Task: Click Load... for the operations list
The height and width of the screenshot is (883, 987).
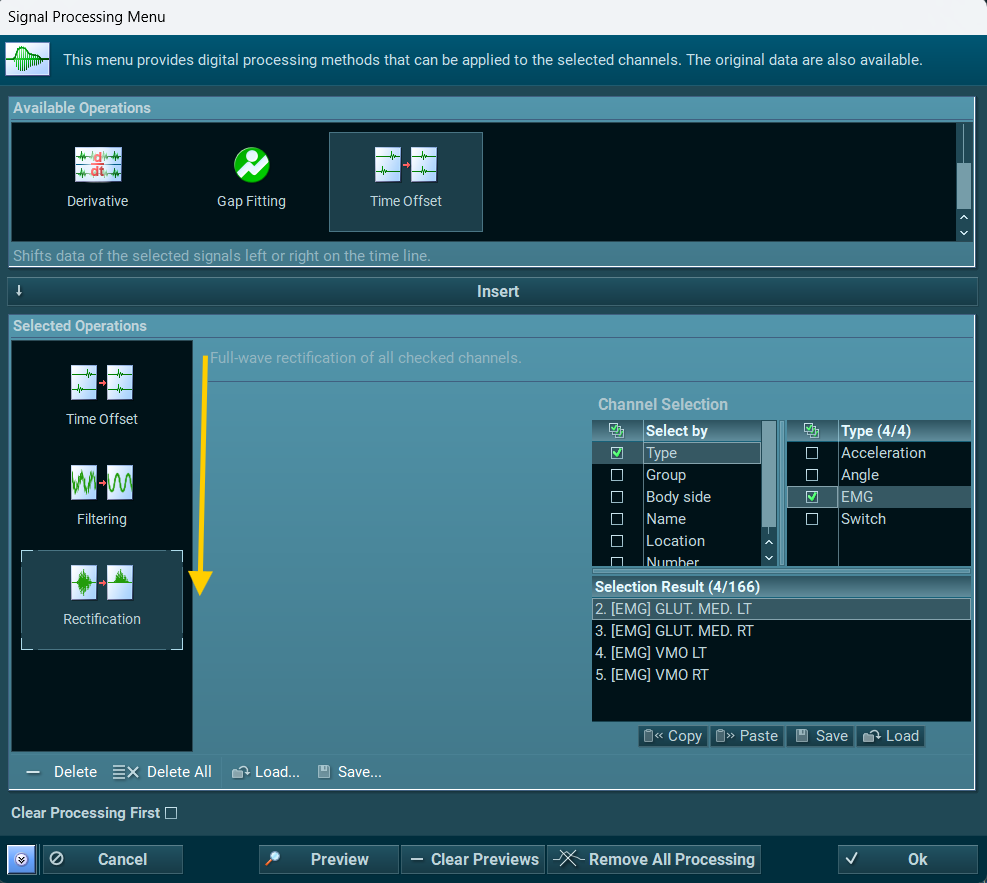Action: 266,772
